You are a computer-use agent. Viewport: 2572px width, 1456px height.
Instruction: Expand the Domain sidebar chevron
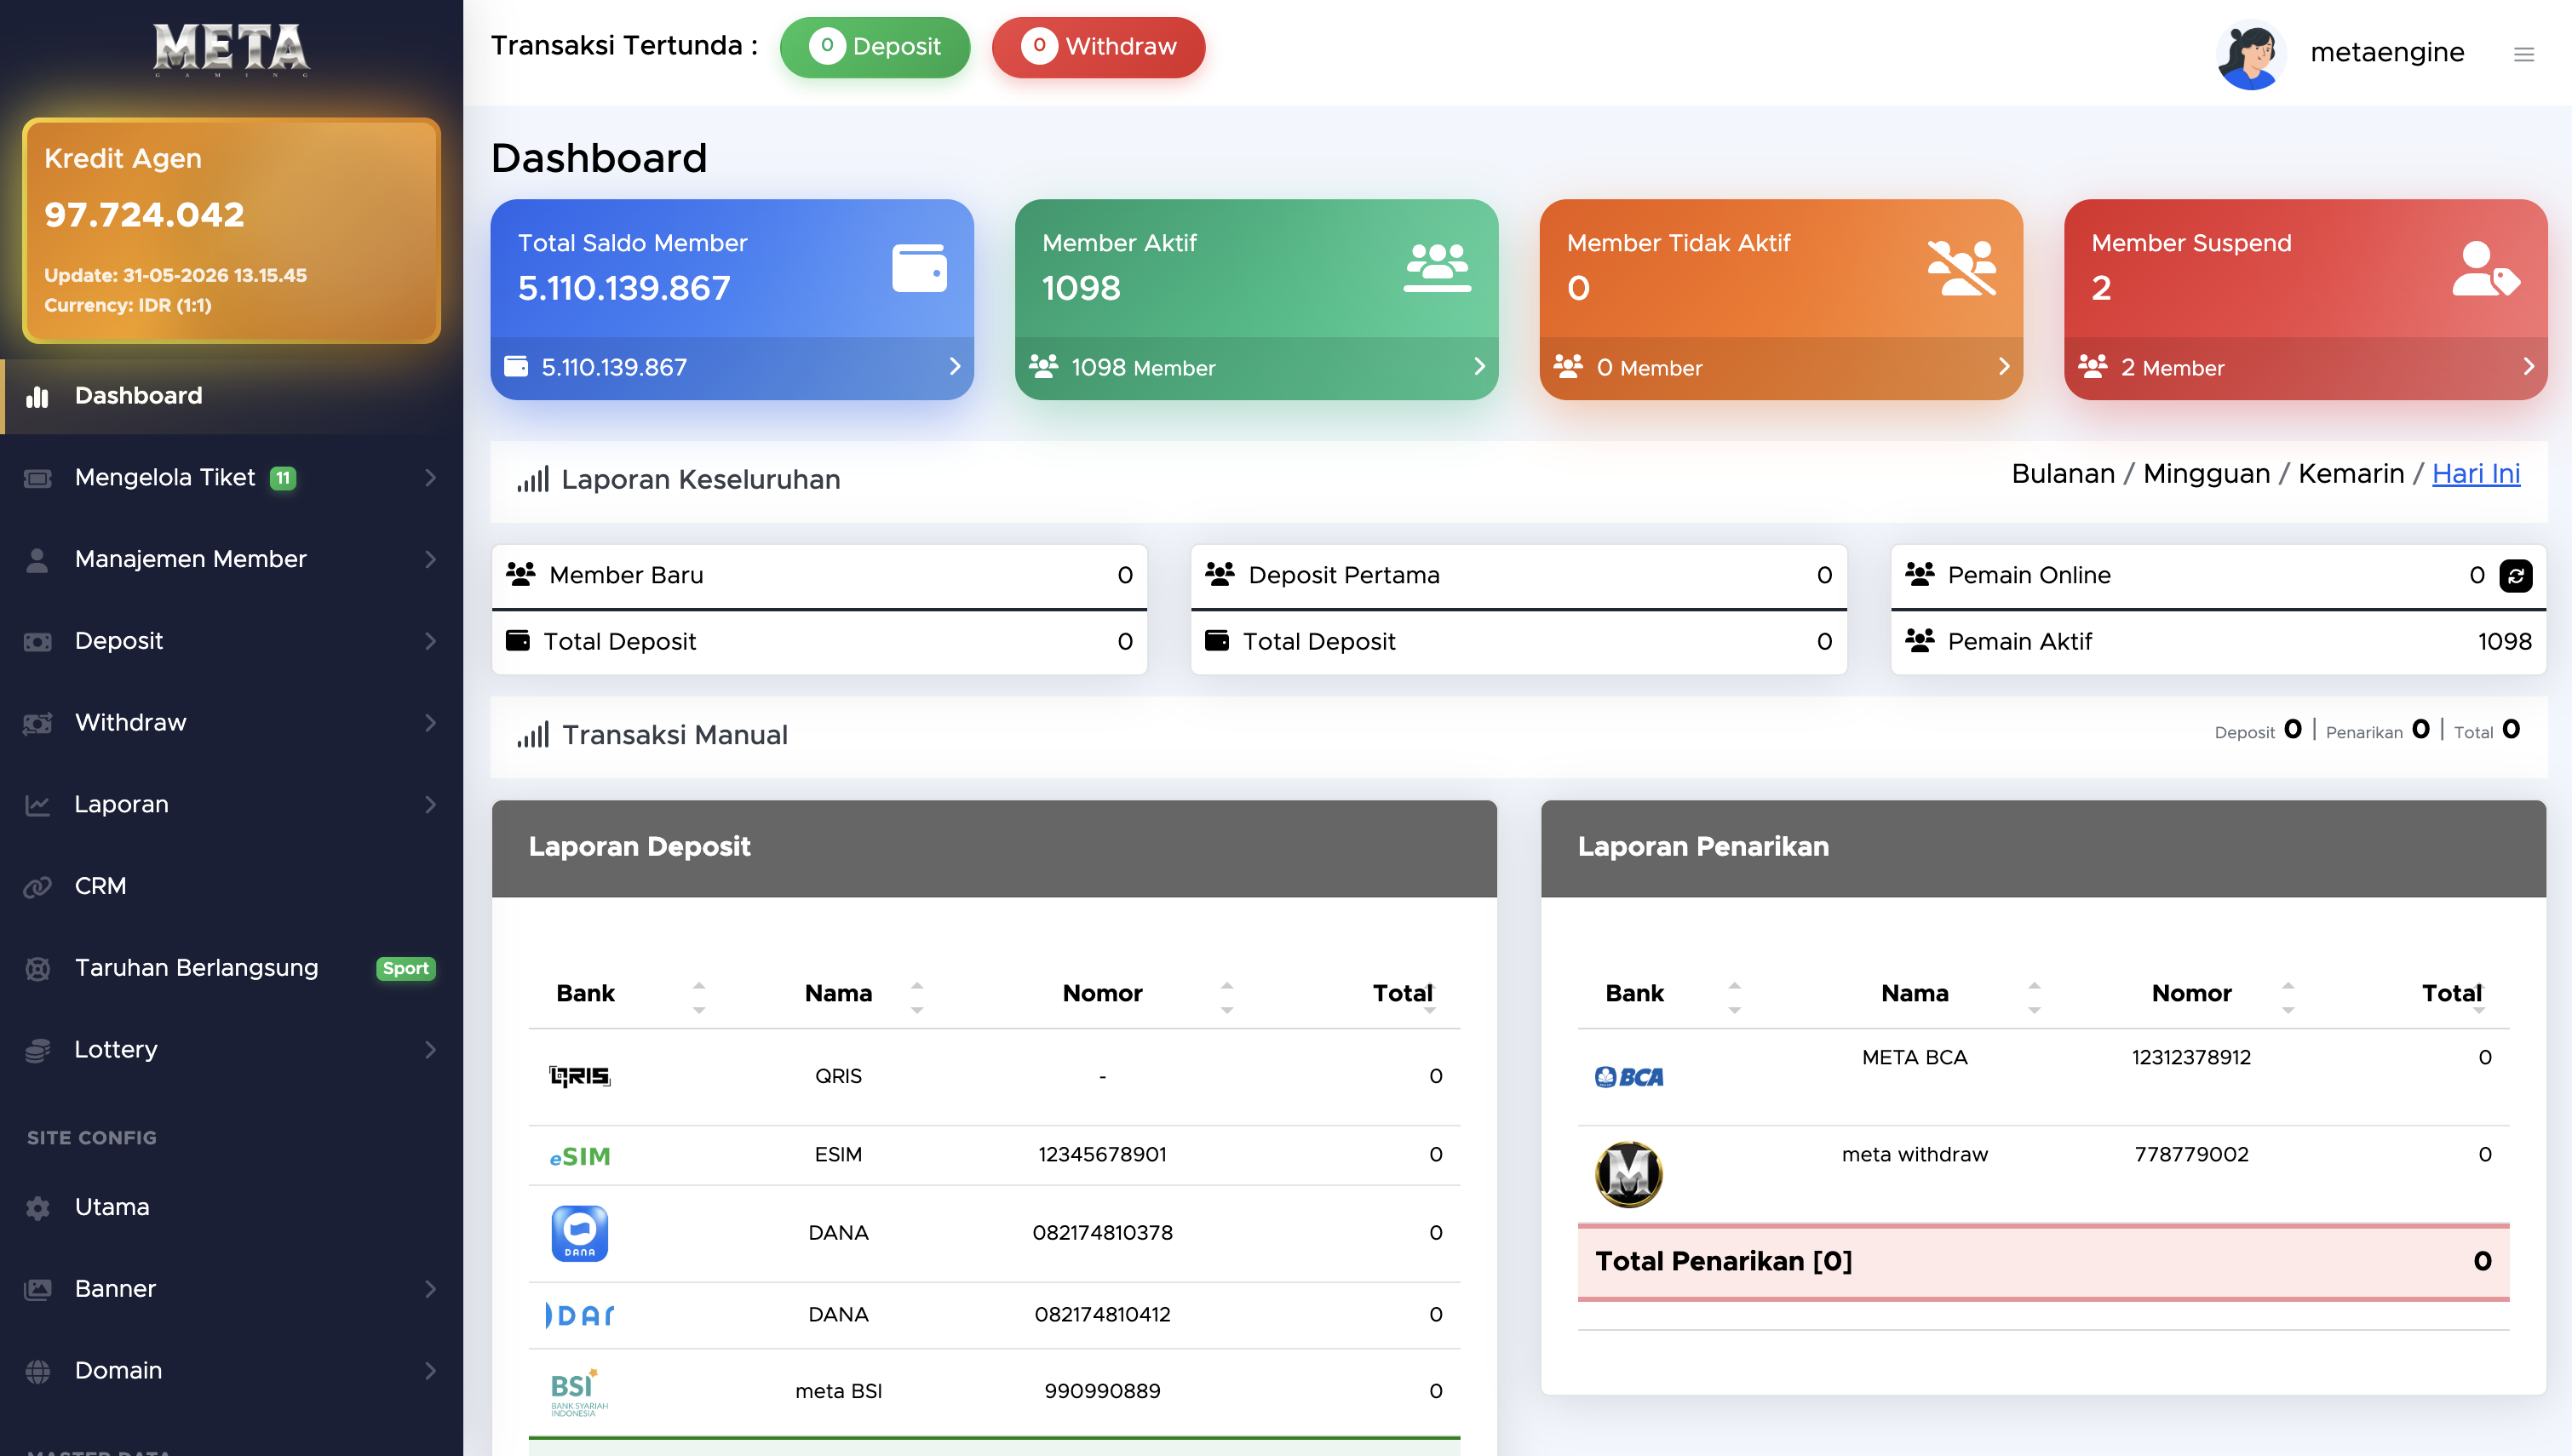430,1371
